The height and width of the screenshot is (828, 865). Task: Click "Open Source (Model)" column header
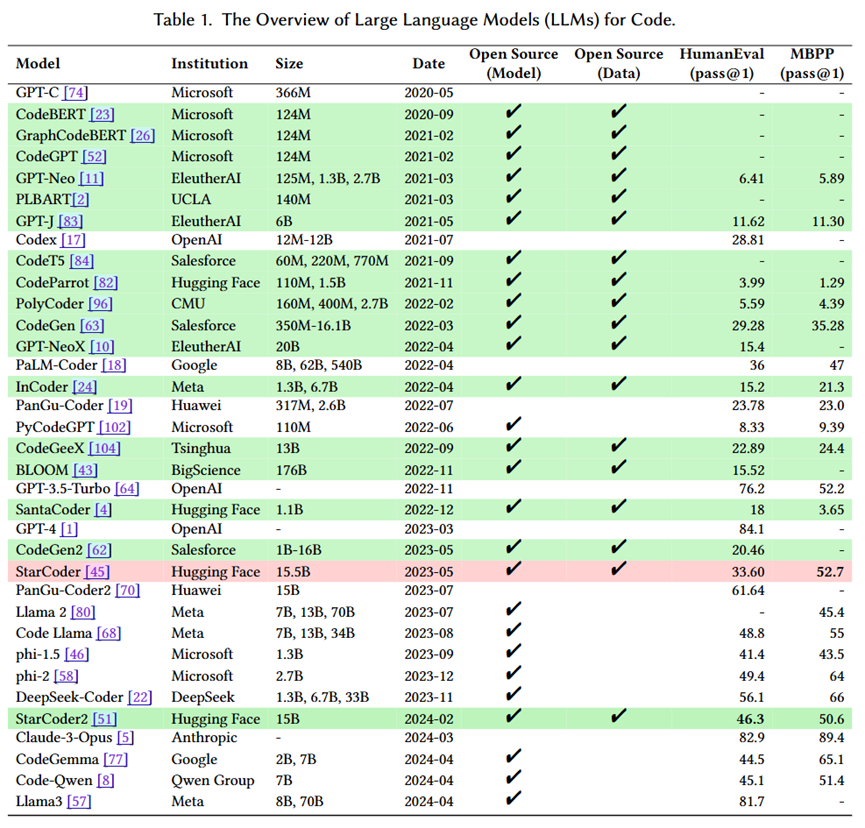tap(514, 63)
